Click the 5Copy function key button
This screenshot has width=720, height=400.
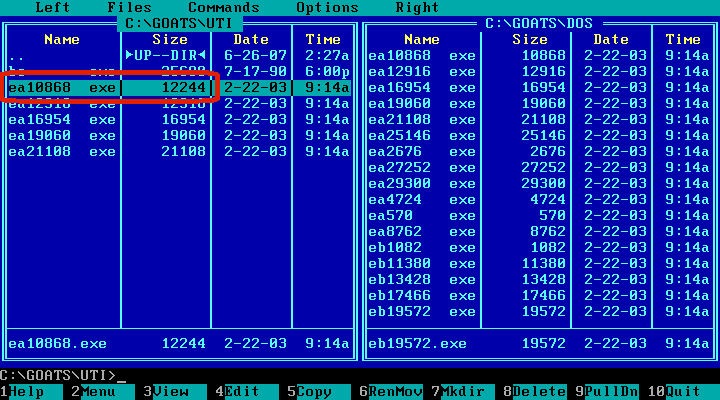[x=319, y=392]
